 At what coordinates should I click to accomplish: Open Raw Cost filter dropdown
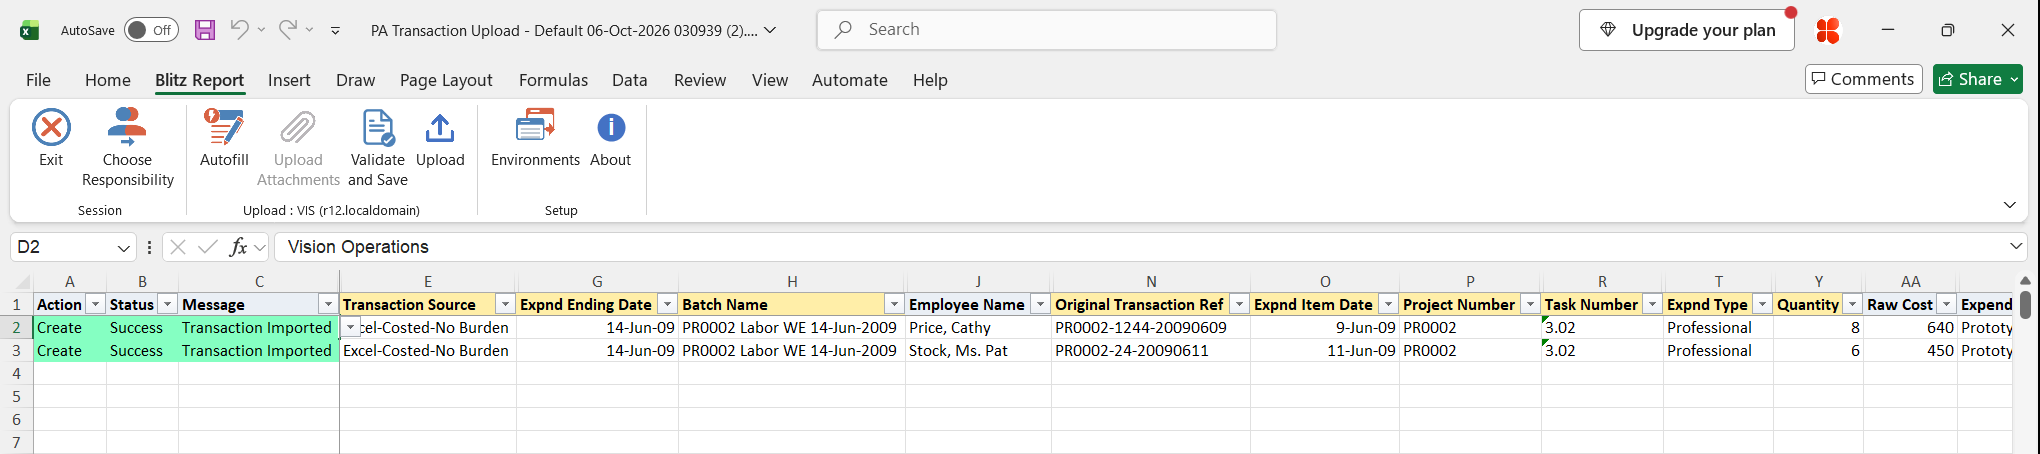click(x=1947, y=304)
